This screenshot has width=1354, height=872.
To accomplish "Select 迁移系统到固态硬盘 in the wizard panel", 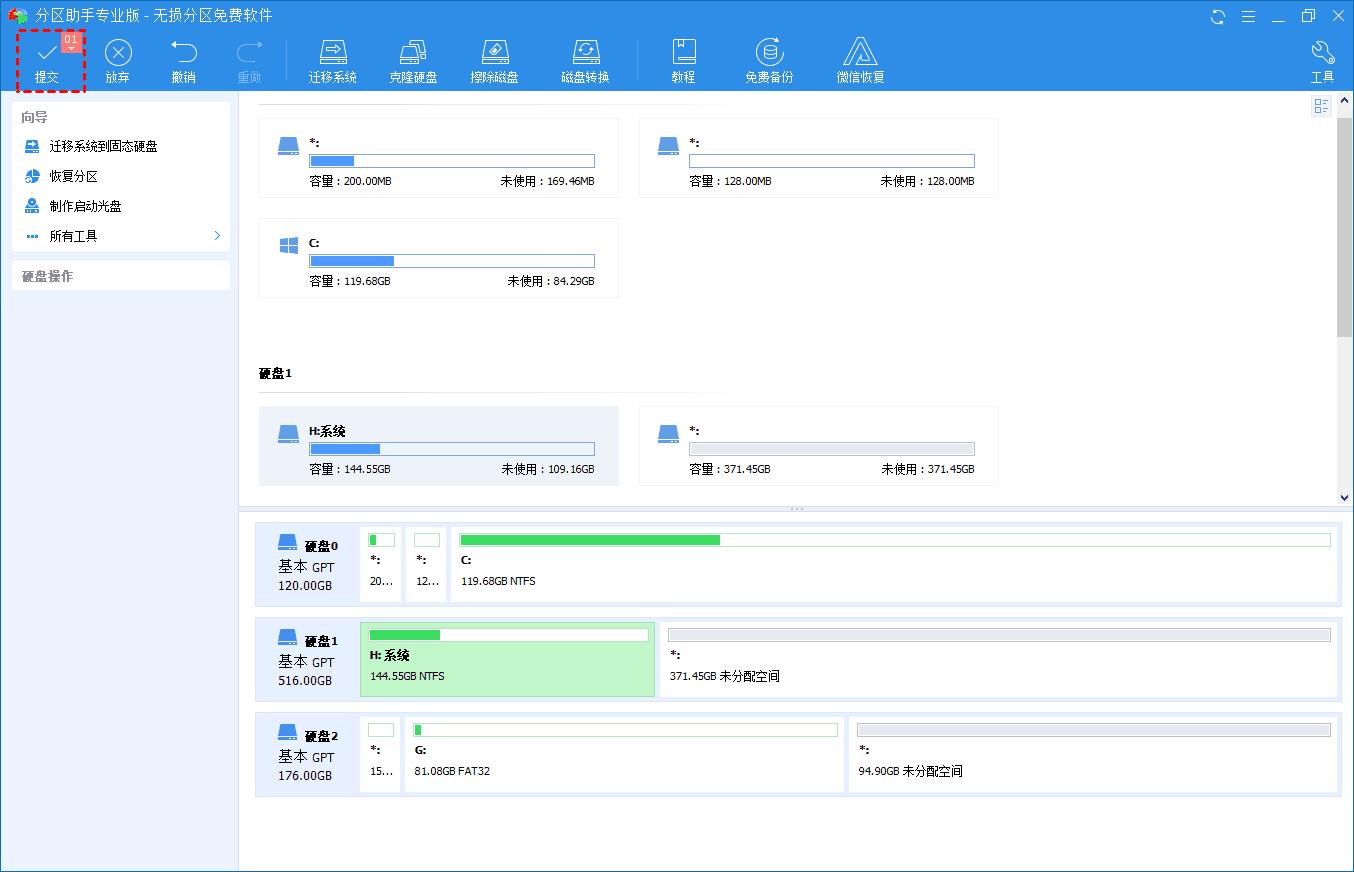I will tap(103, 146).
